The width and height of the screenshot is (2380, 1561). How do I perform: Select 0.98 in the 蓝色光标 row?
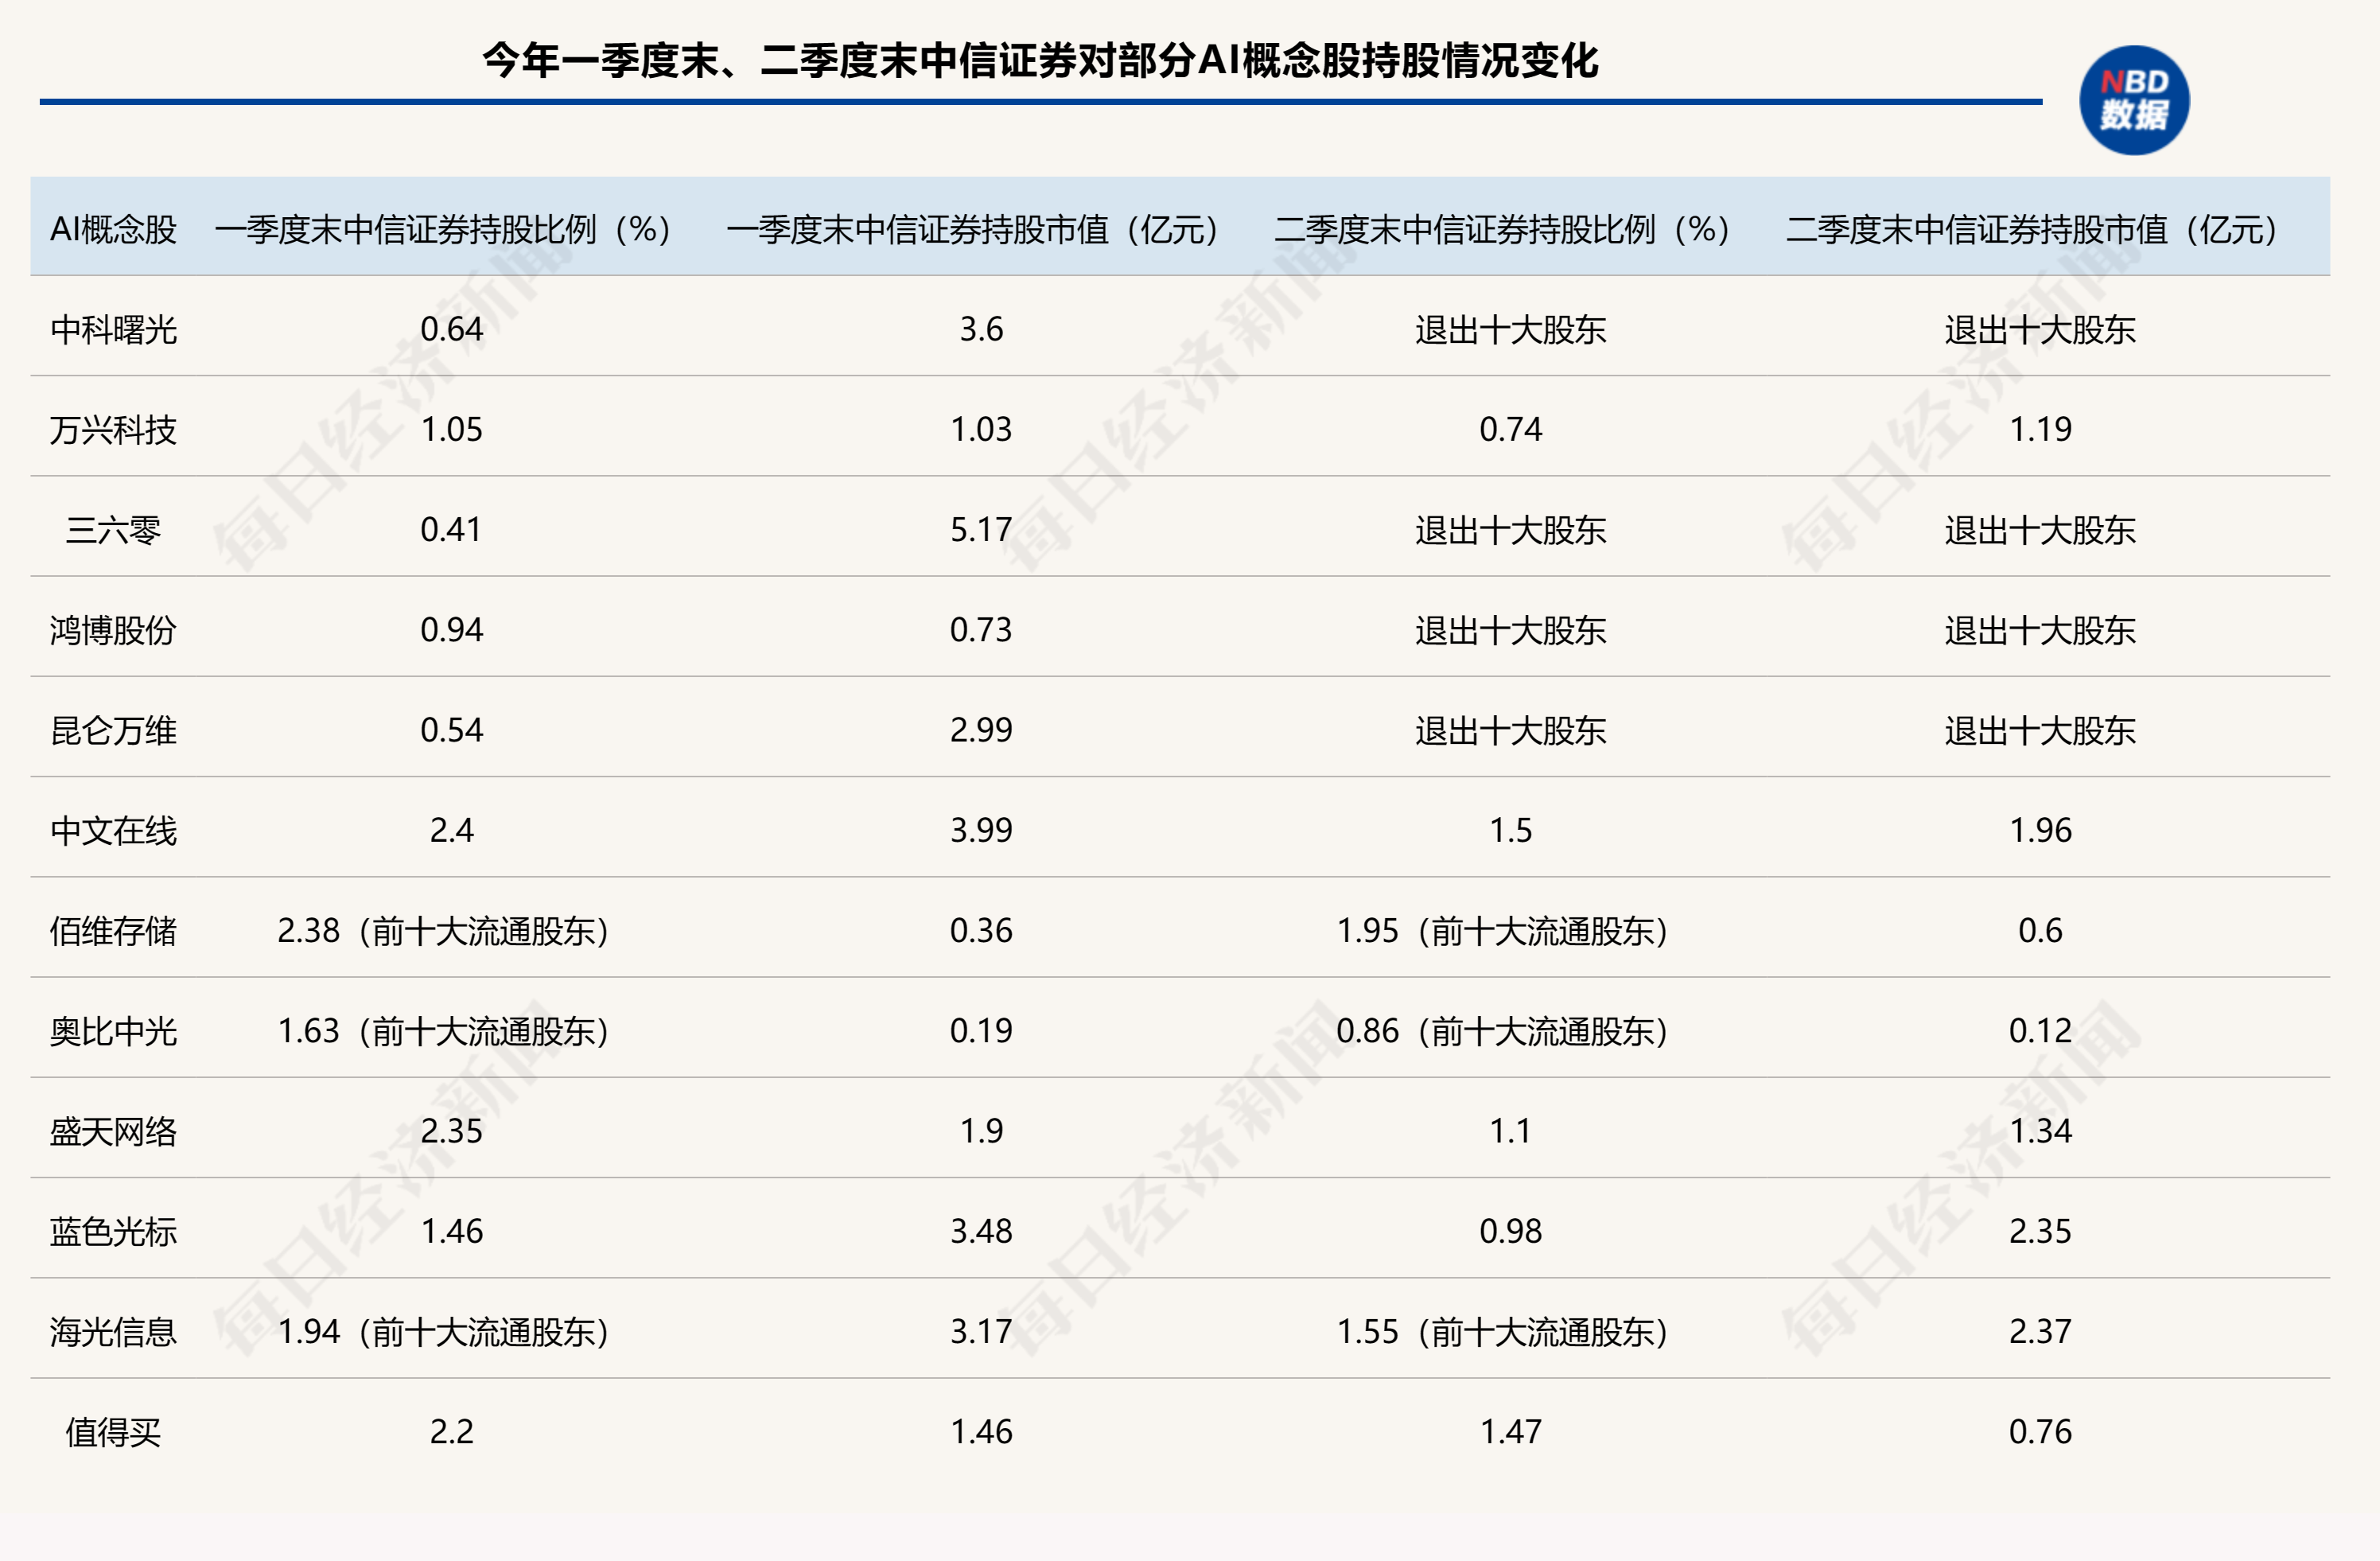point(1510,1231)
